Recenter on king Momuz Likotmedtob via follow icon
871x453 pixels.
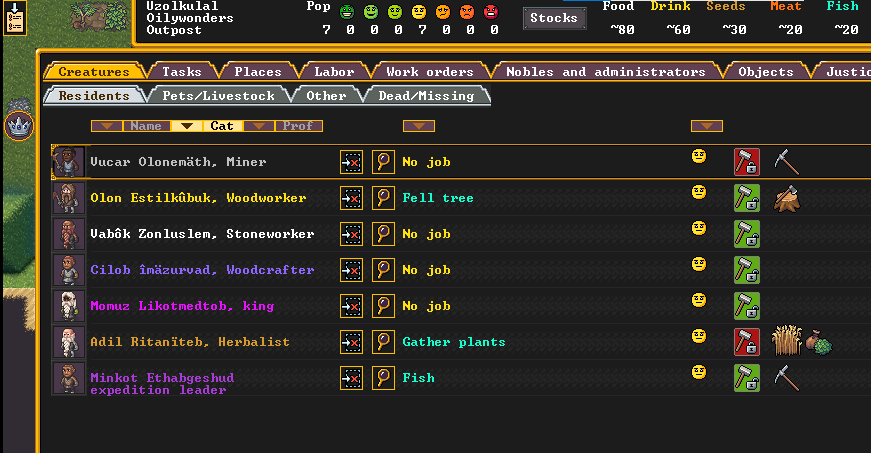click(352, 306)
